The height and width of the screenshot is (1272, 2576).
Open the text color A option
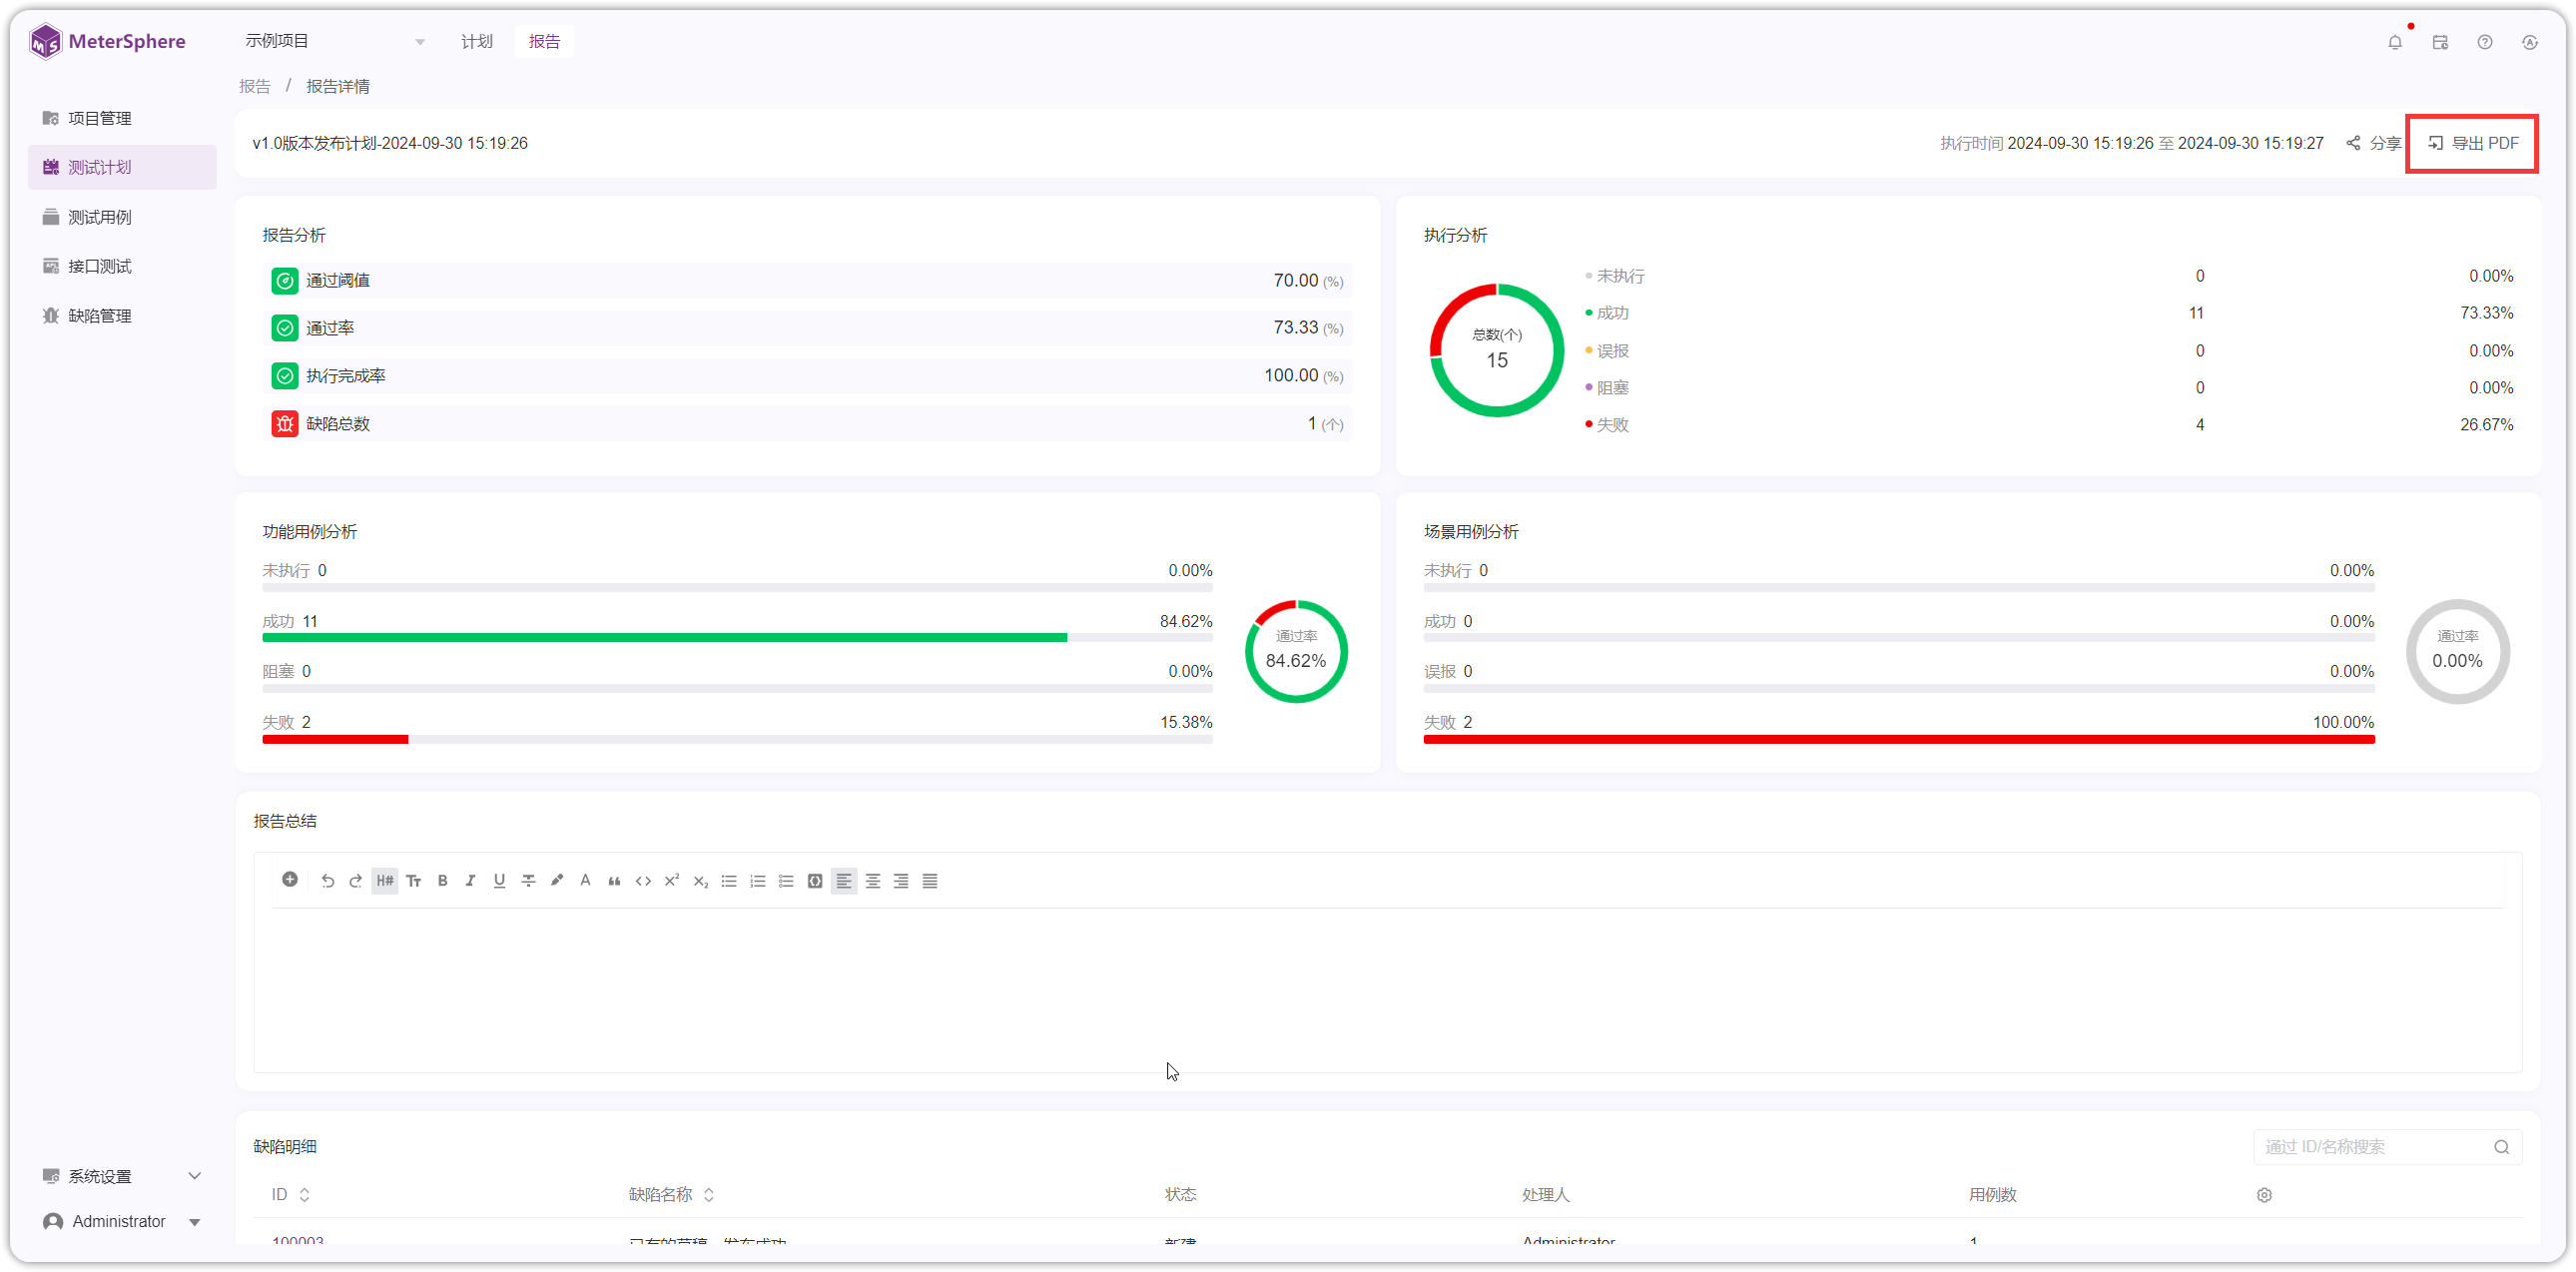click(x=585, y=881)
